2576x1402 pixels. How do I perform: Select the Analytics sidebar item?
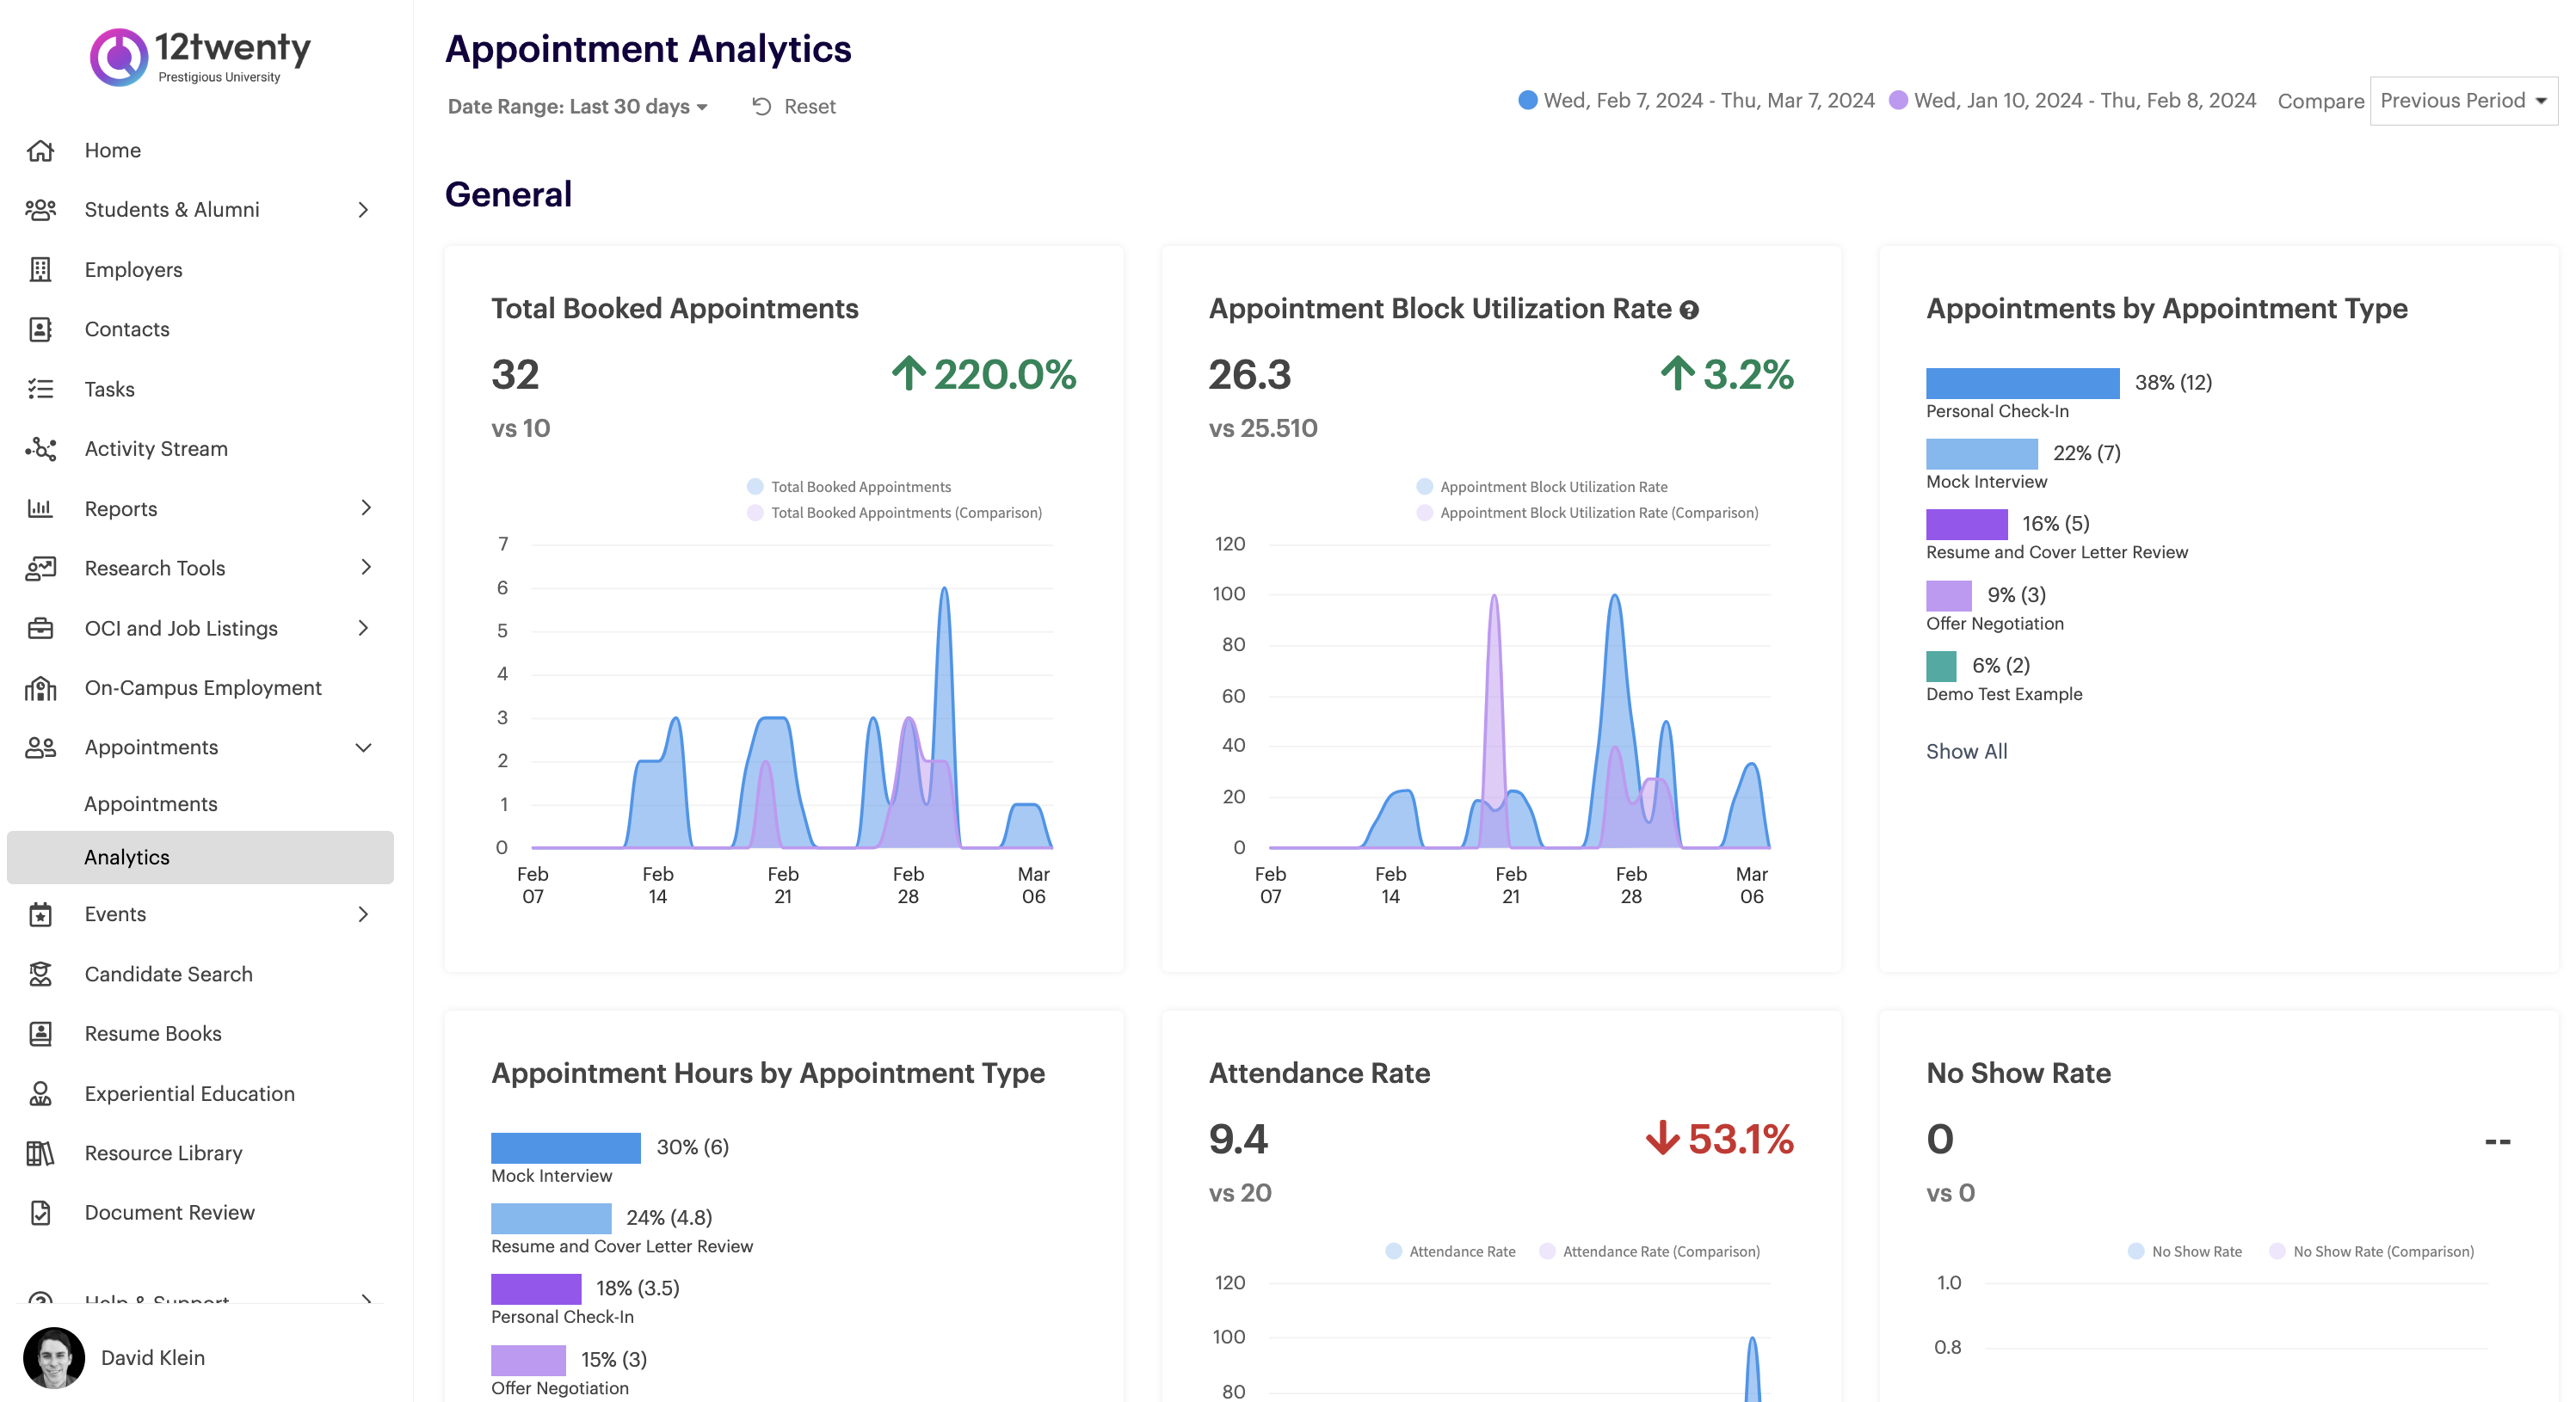(200, 857)
